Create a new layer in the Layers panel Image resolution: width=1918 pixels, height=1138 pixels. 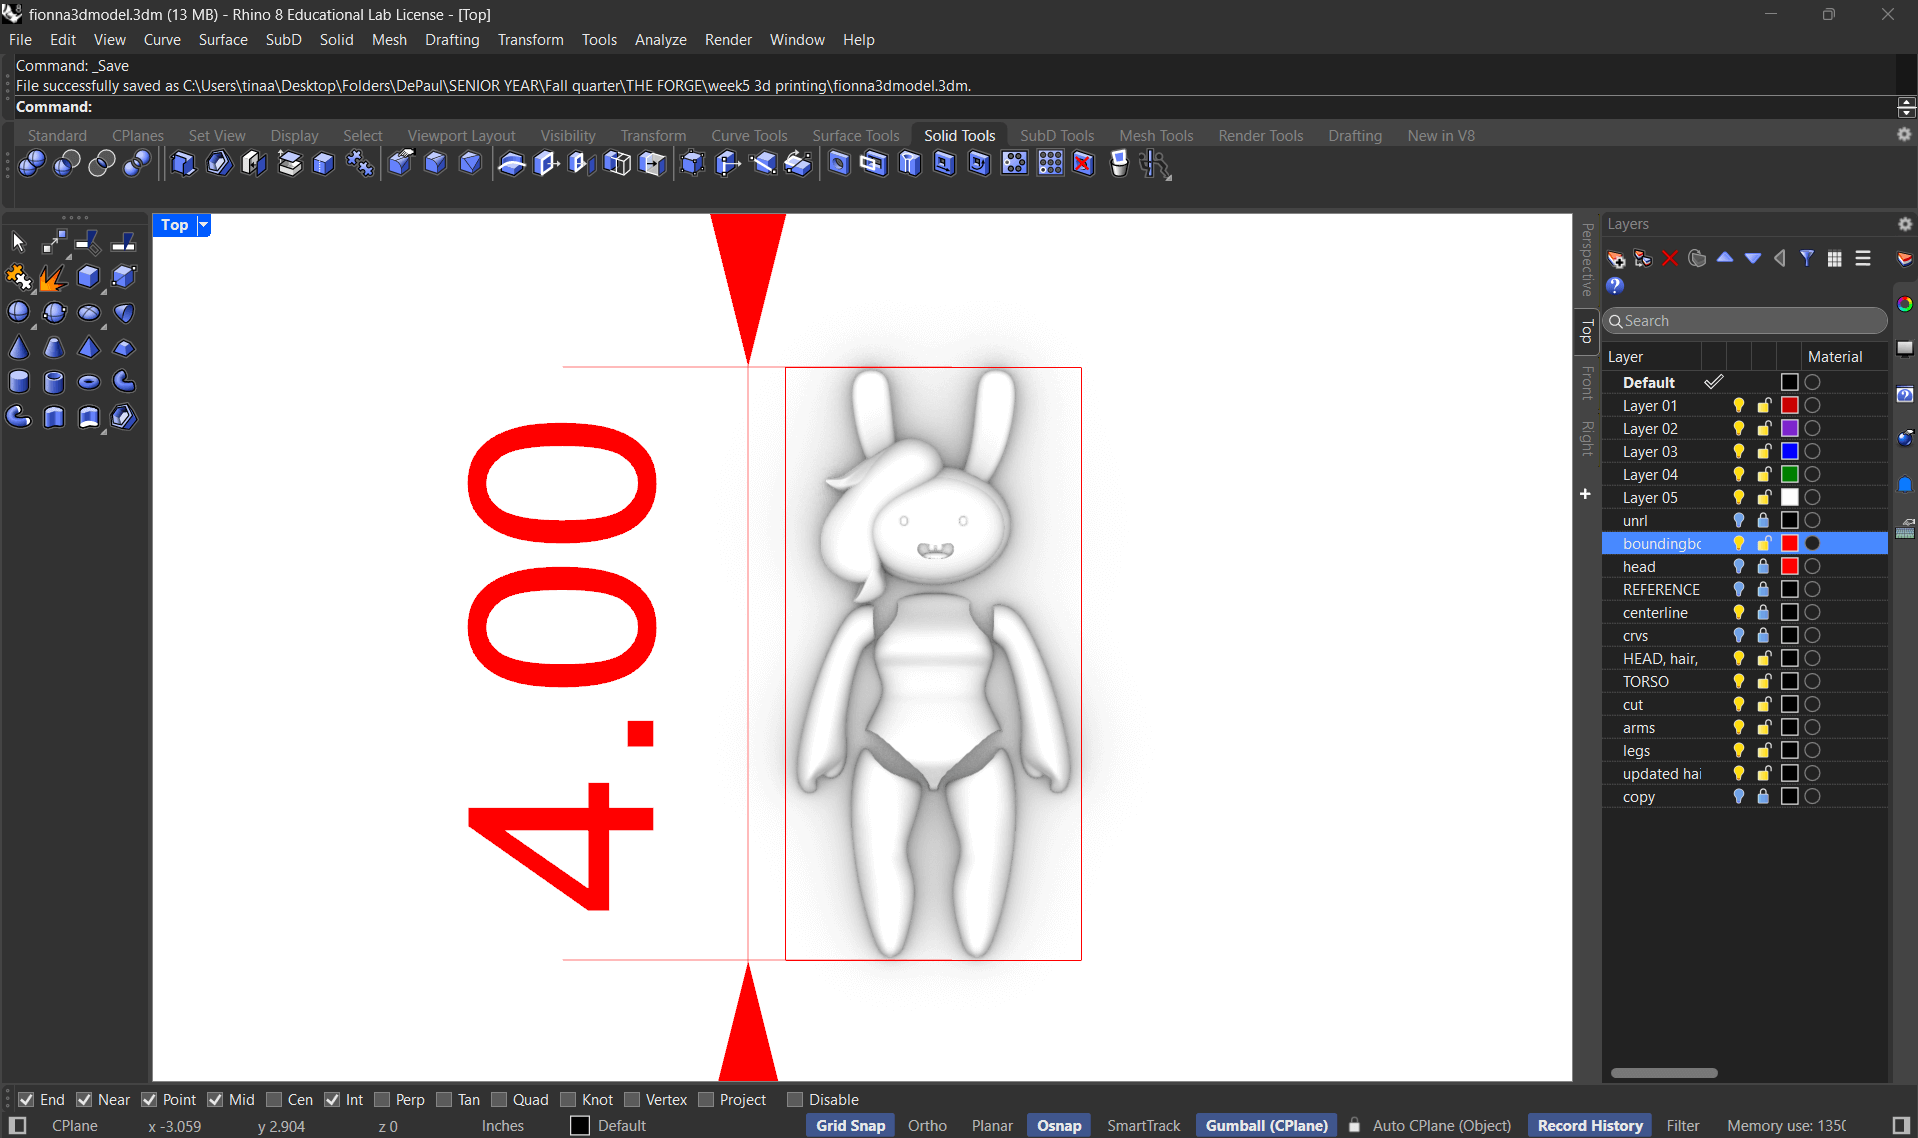point(1616,258)
